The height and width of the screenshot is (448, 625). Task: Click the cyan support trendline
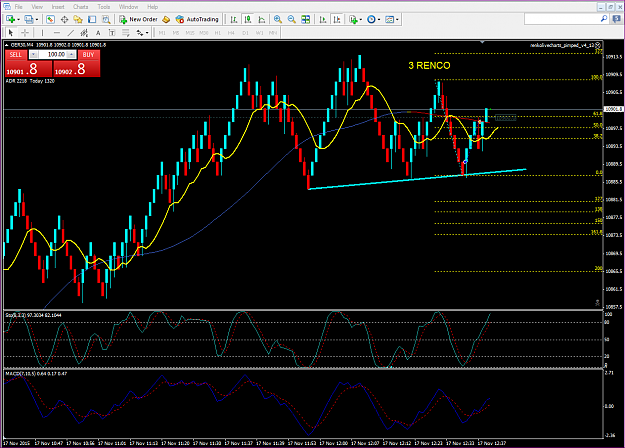(x=417, y=179)
